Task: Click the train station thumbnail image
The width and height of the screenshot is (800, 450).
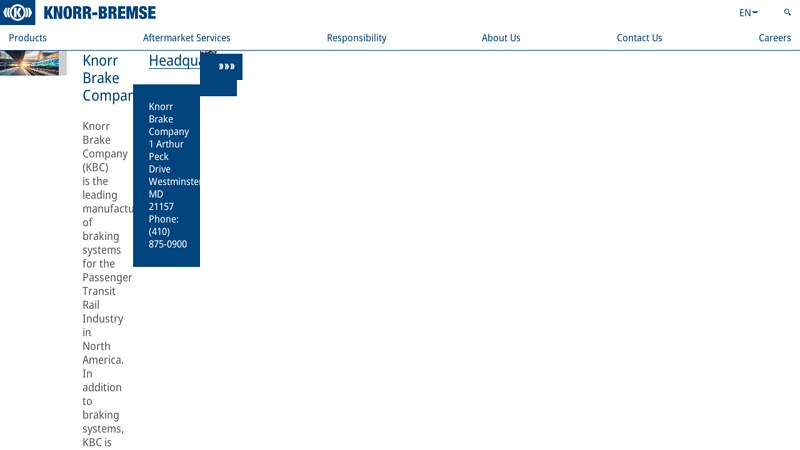Action: click(x=30, y=63)
